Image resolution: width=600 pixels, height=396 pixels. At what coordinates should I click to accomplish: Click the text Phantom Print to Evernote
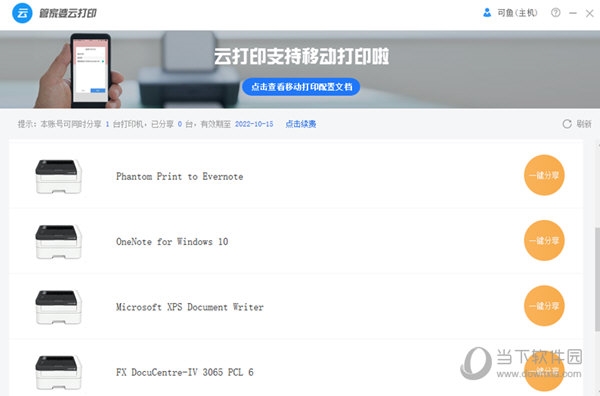coord(179,176)
